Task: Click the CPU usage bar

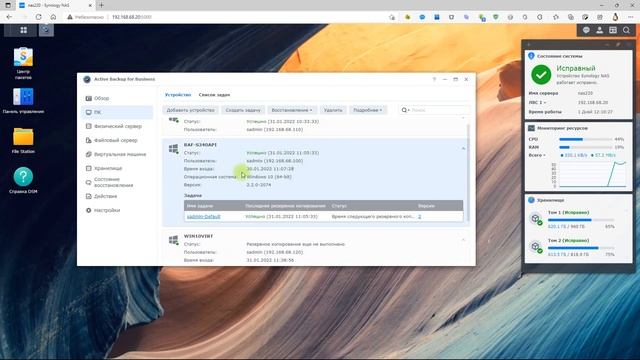Action: pos(585,140)
